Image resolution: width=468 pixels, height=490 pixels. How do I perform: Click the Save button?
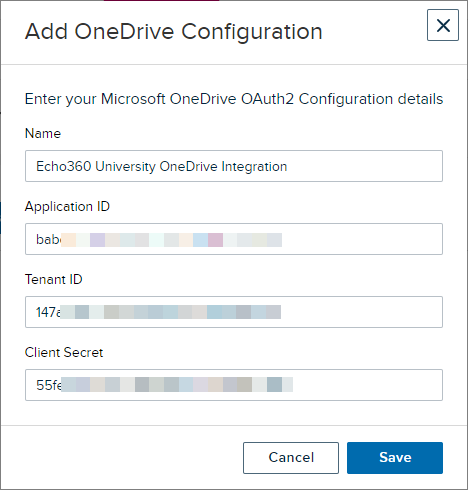tap(395, 458)
